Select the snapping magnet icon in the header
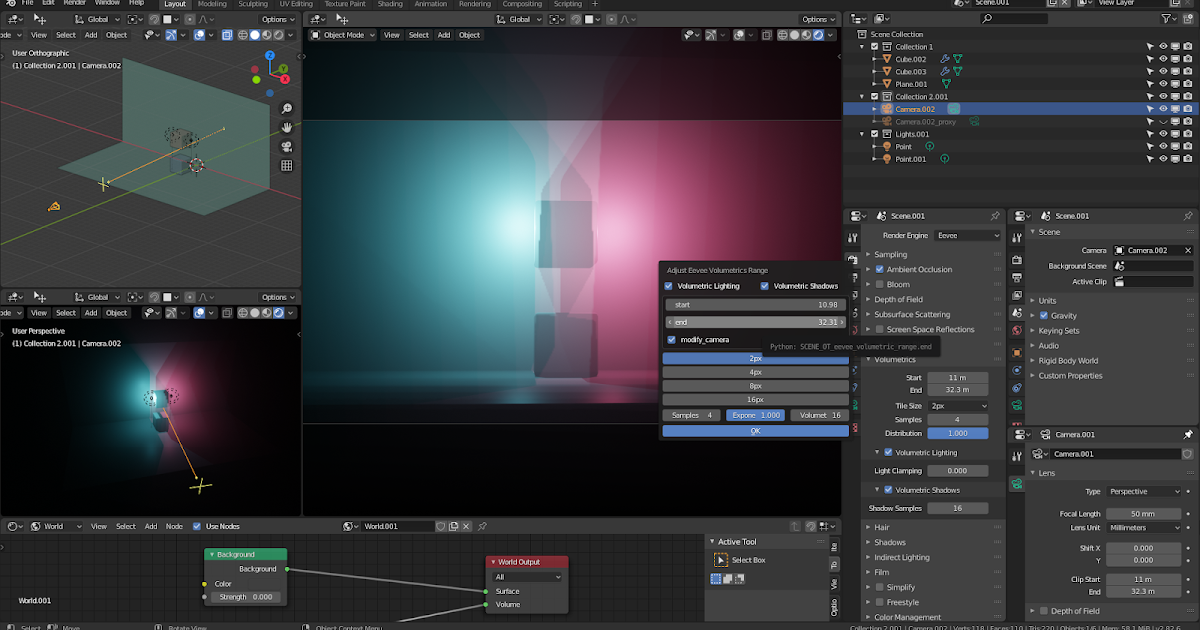 (x=153, y=19)
